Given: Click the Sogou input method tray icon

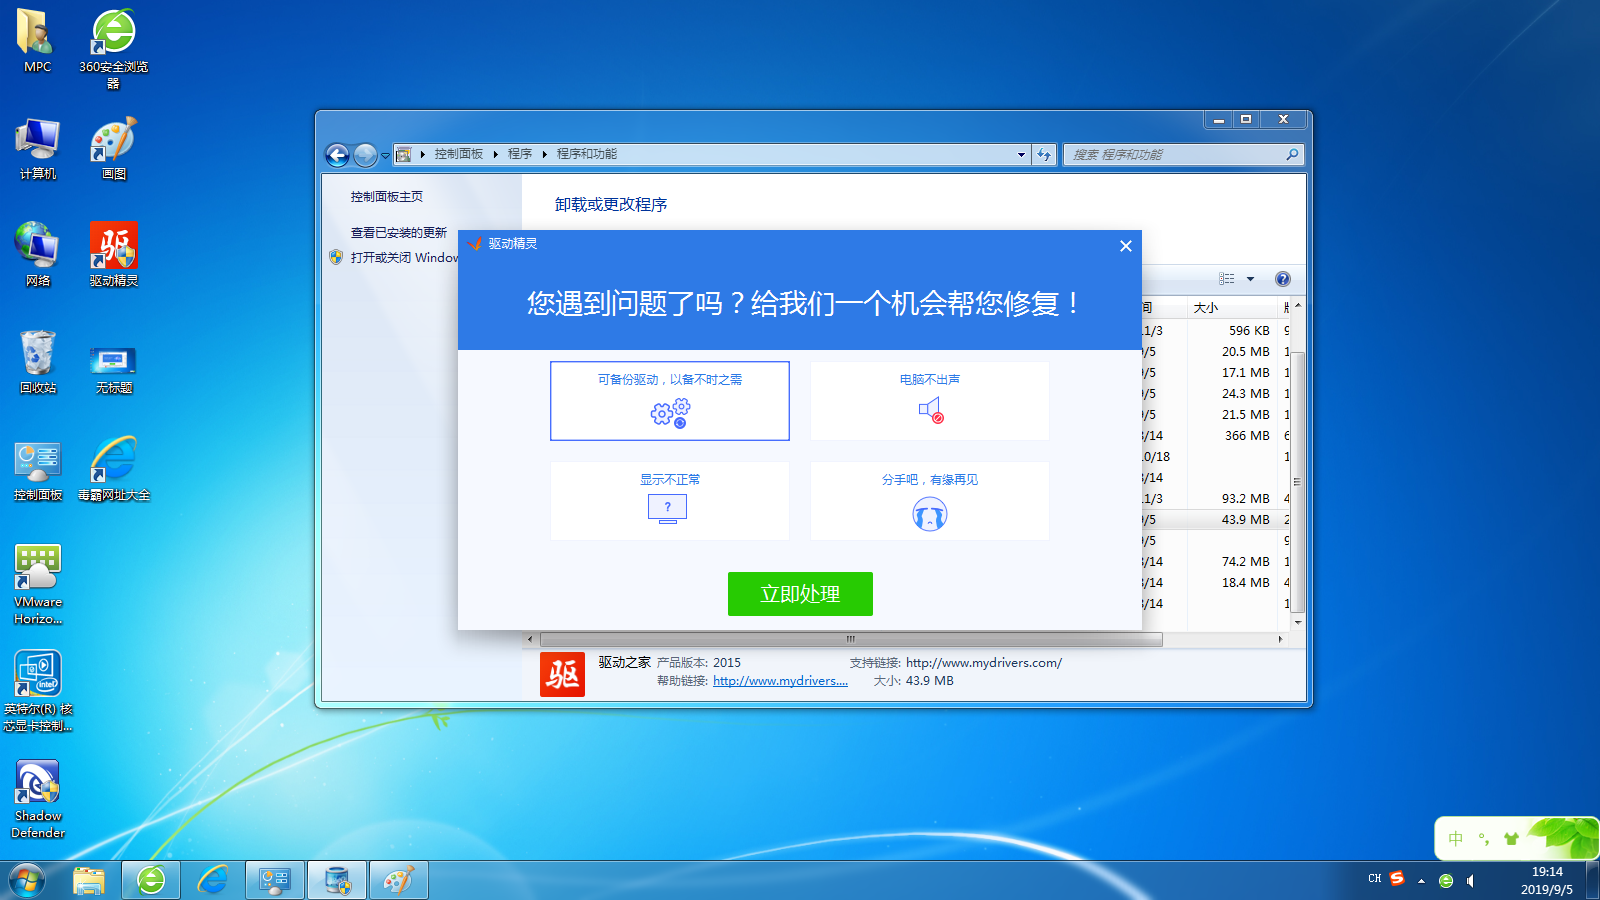Looking at the screenshot, I should pyautogui.click(x=1397, y=879).
